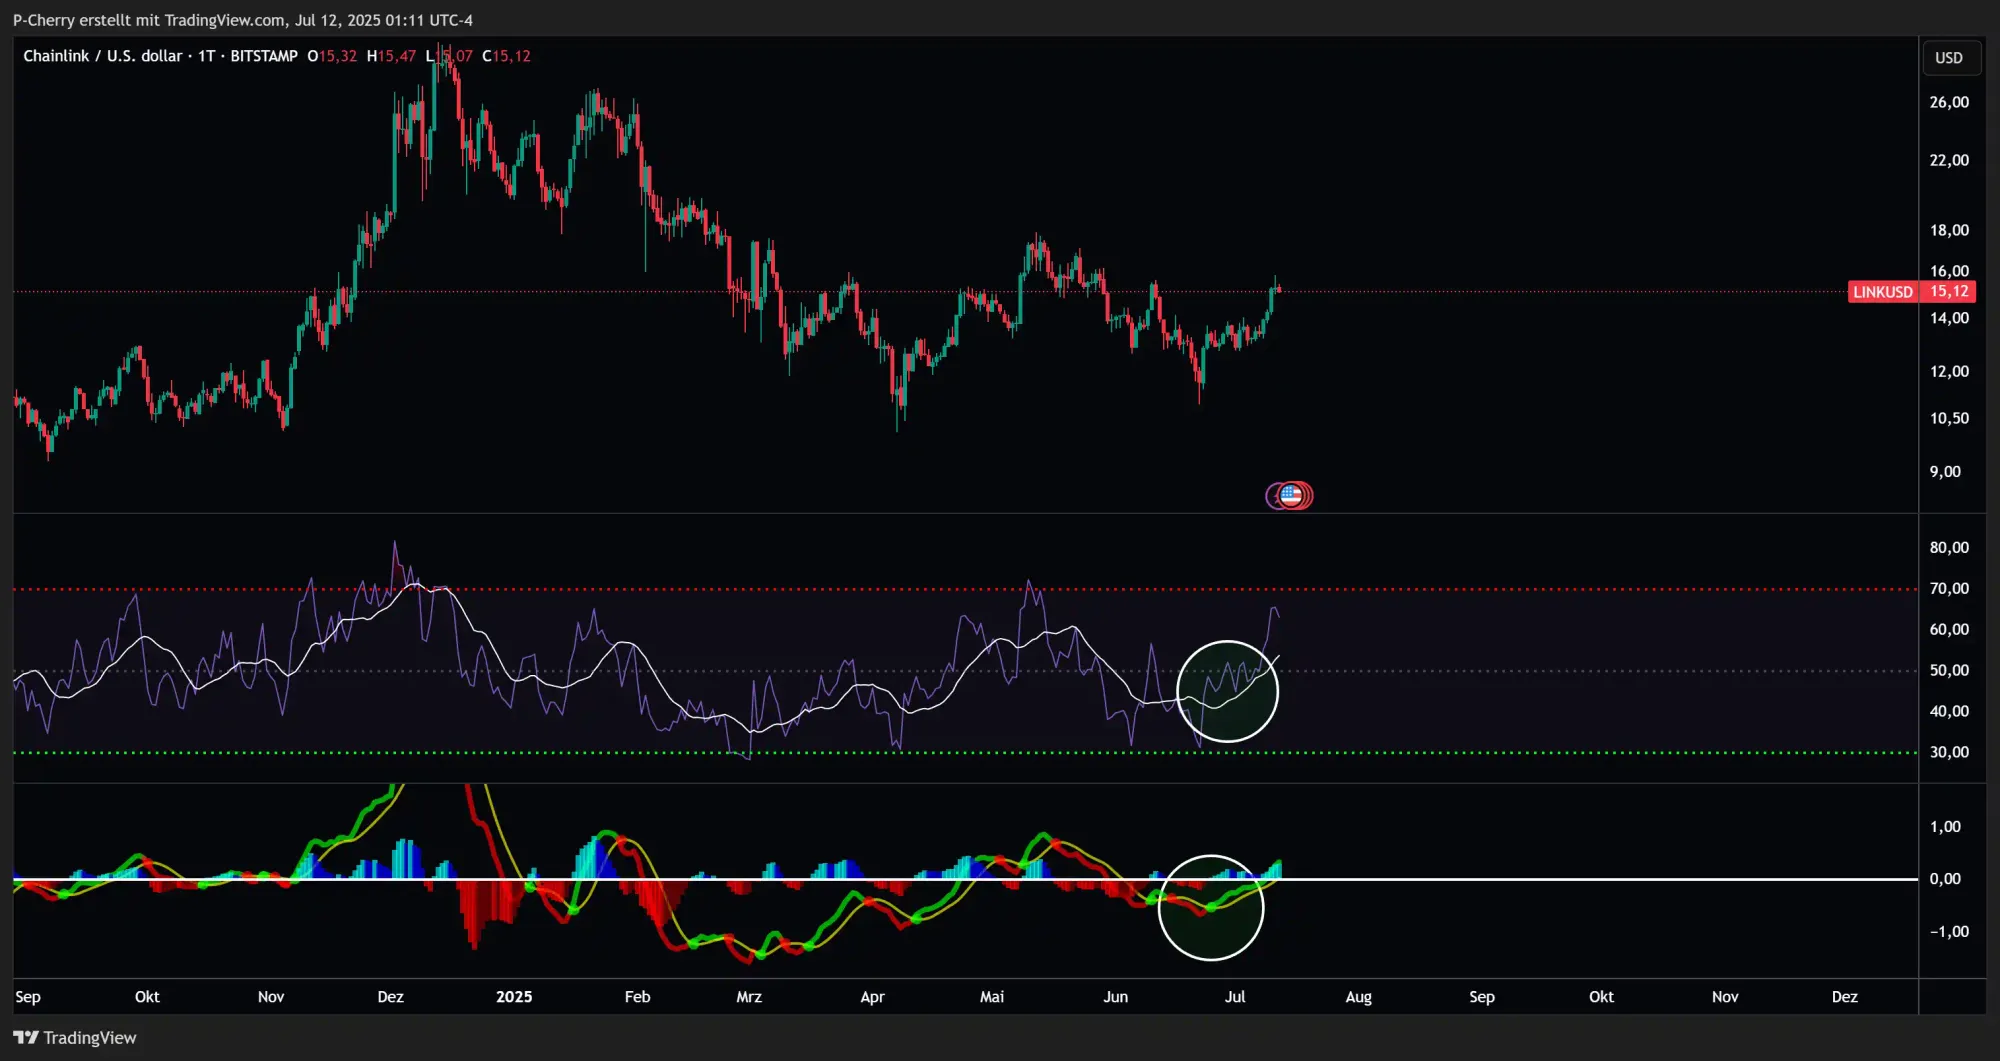Click the open value O15,32 in header
Screen dimensions: 2000x1061
(x=332, y=56)
